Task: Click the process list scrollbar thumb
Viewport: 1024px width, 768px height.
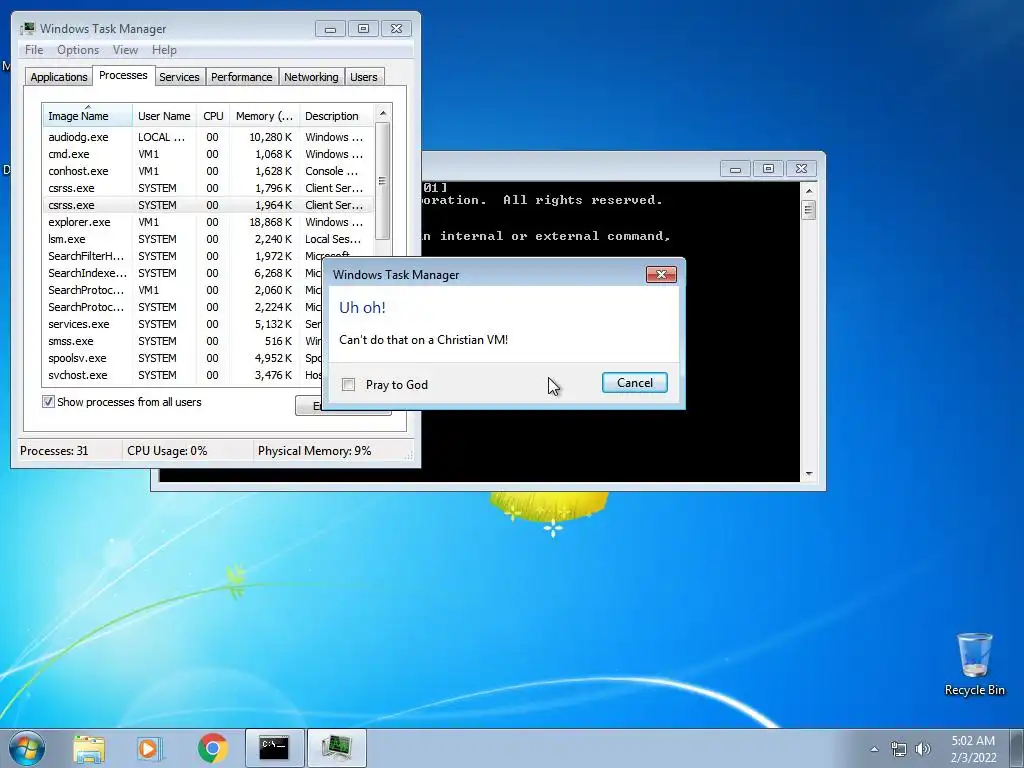Action: 383,181
